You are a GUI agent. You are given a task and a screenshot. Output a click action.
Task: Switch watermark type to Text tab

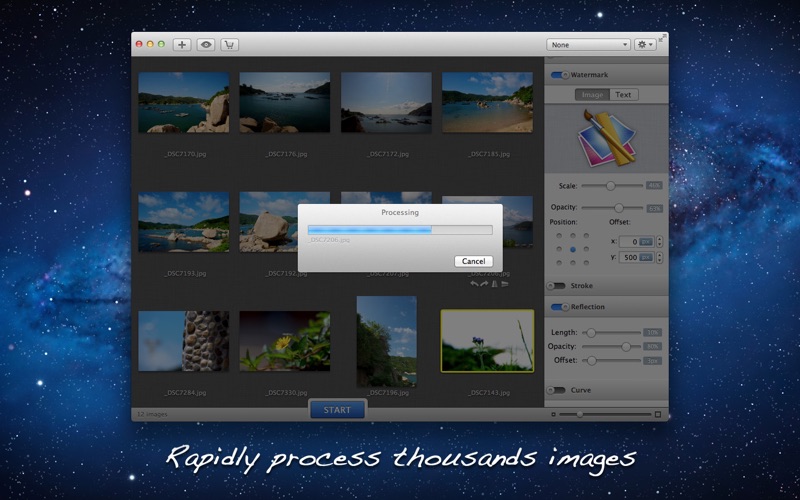(x=623, y=94)
